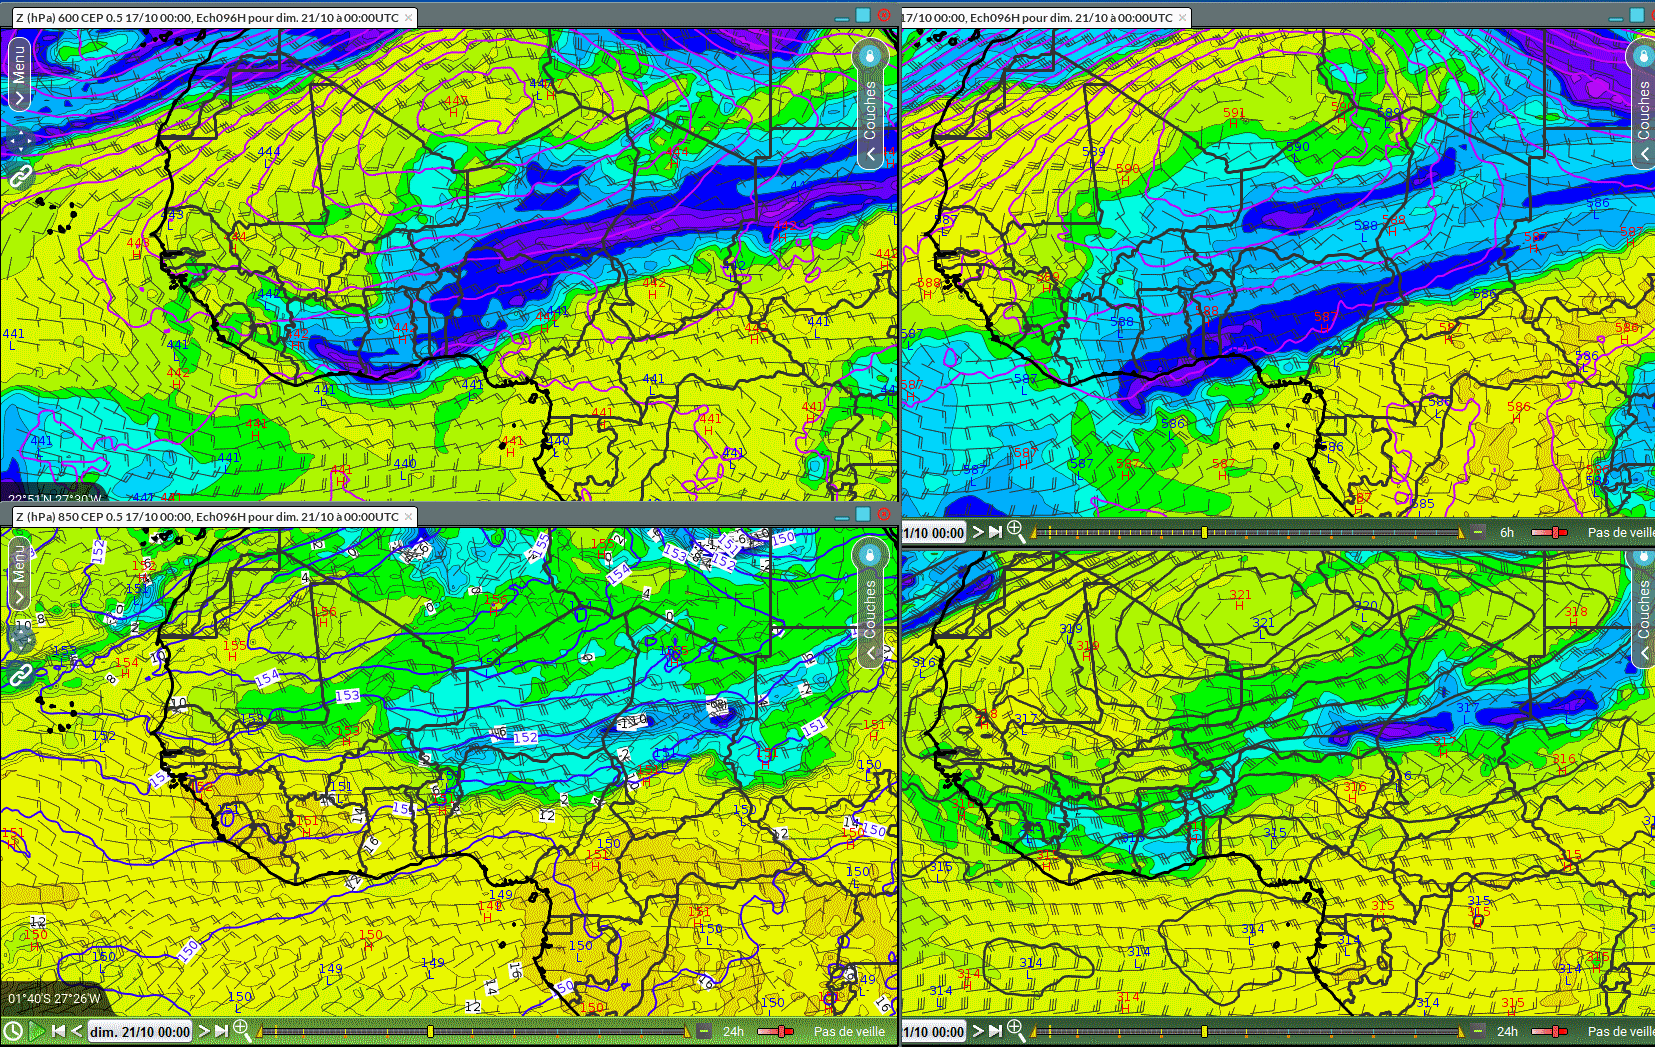
Task: Go to the previous step in the bottom-left toolbar
Action: (x=77, y=1031)
